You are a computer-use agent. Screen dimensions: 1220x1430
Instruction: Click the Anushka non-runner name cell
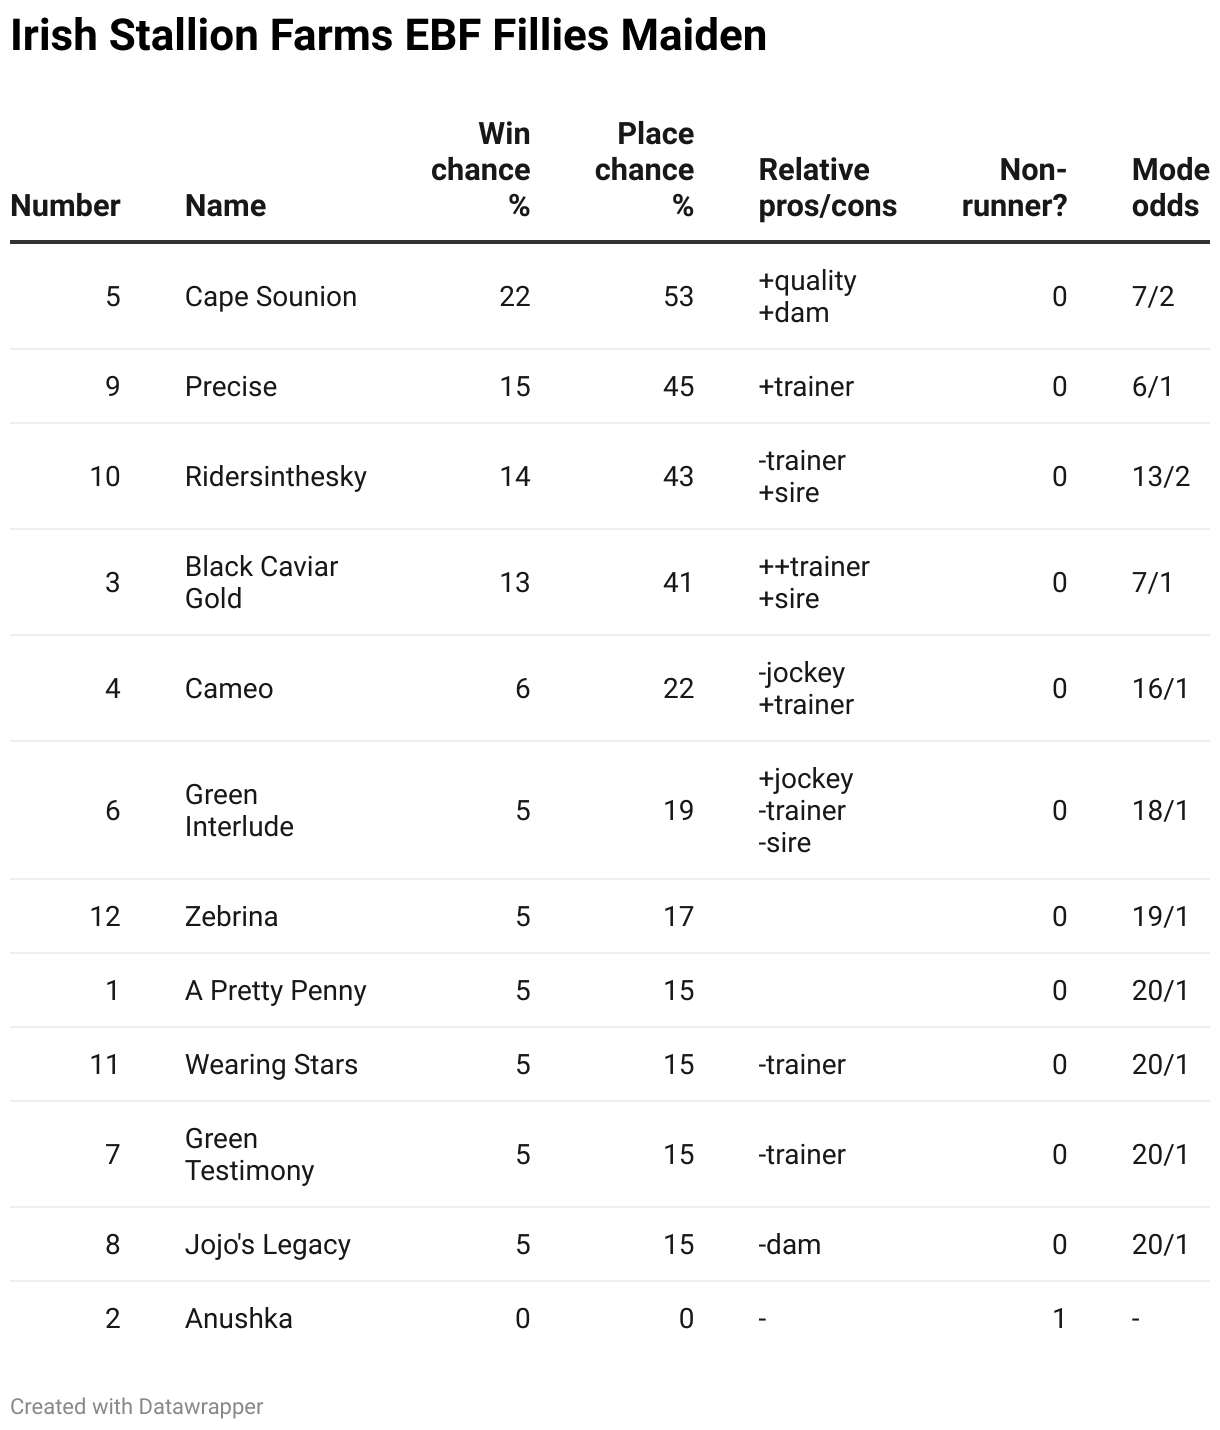(x=239, y=1319)
